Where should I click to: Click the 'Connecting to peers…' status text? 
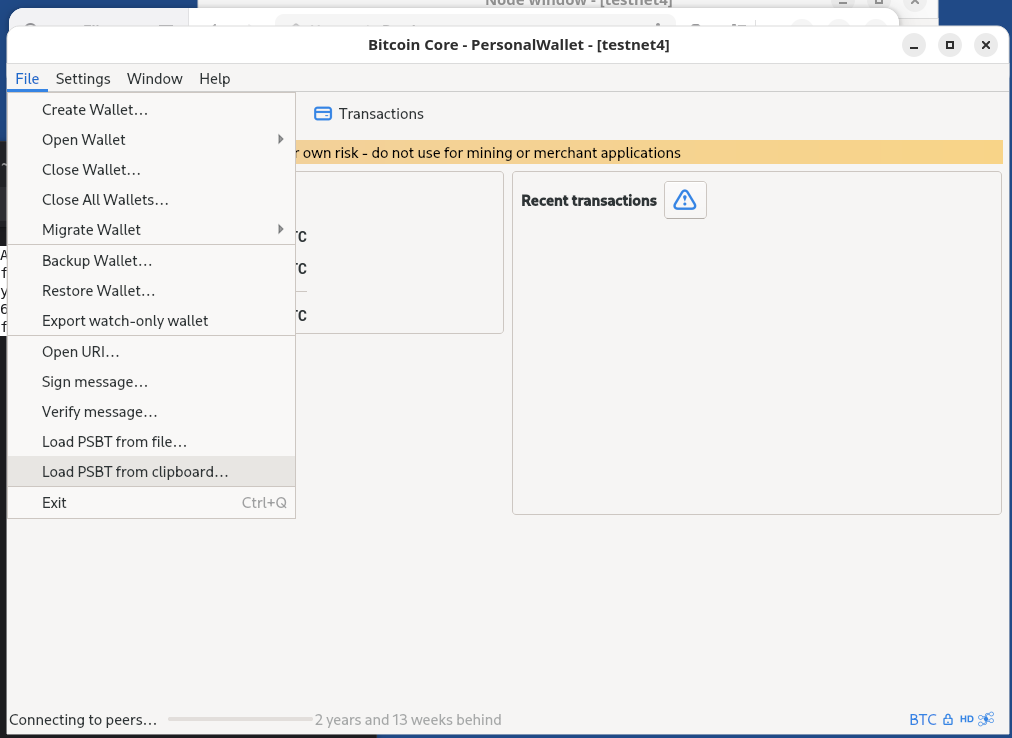[x=83, y=719]
